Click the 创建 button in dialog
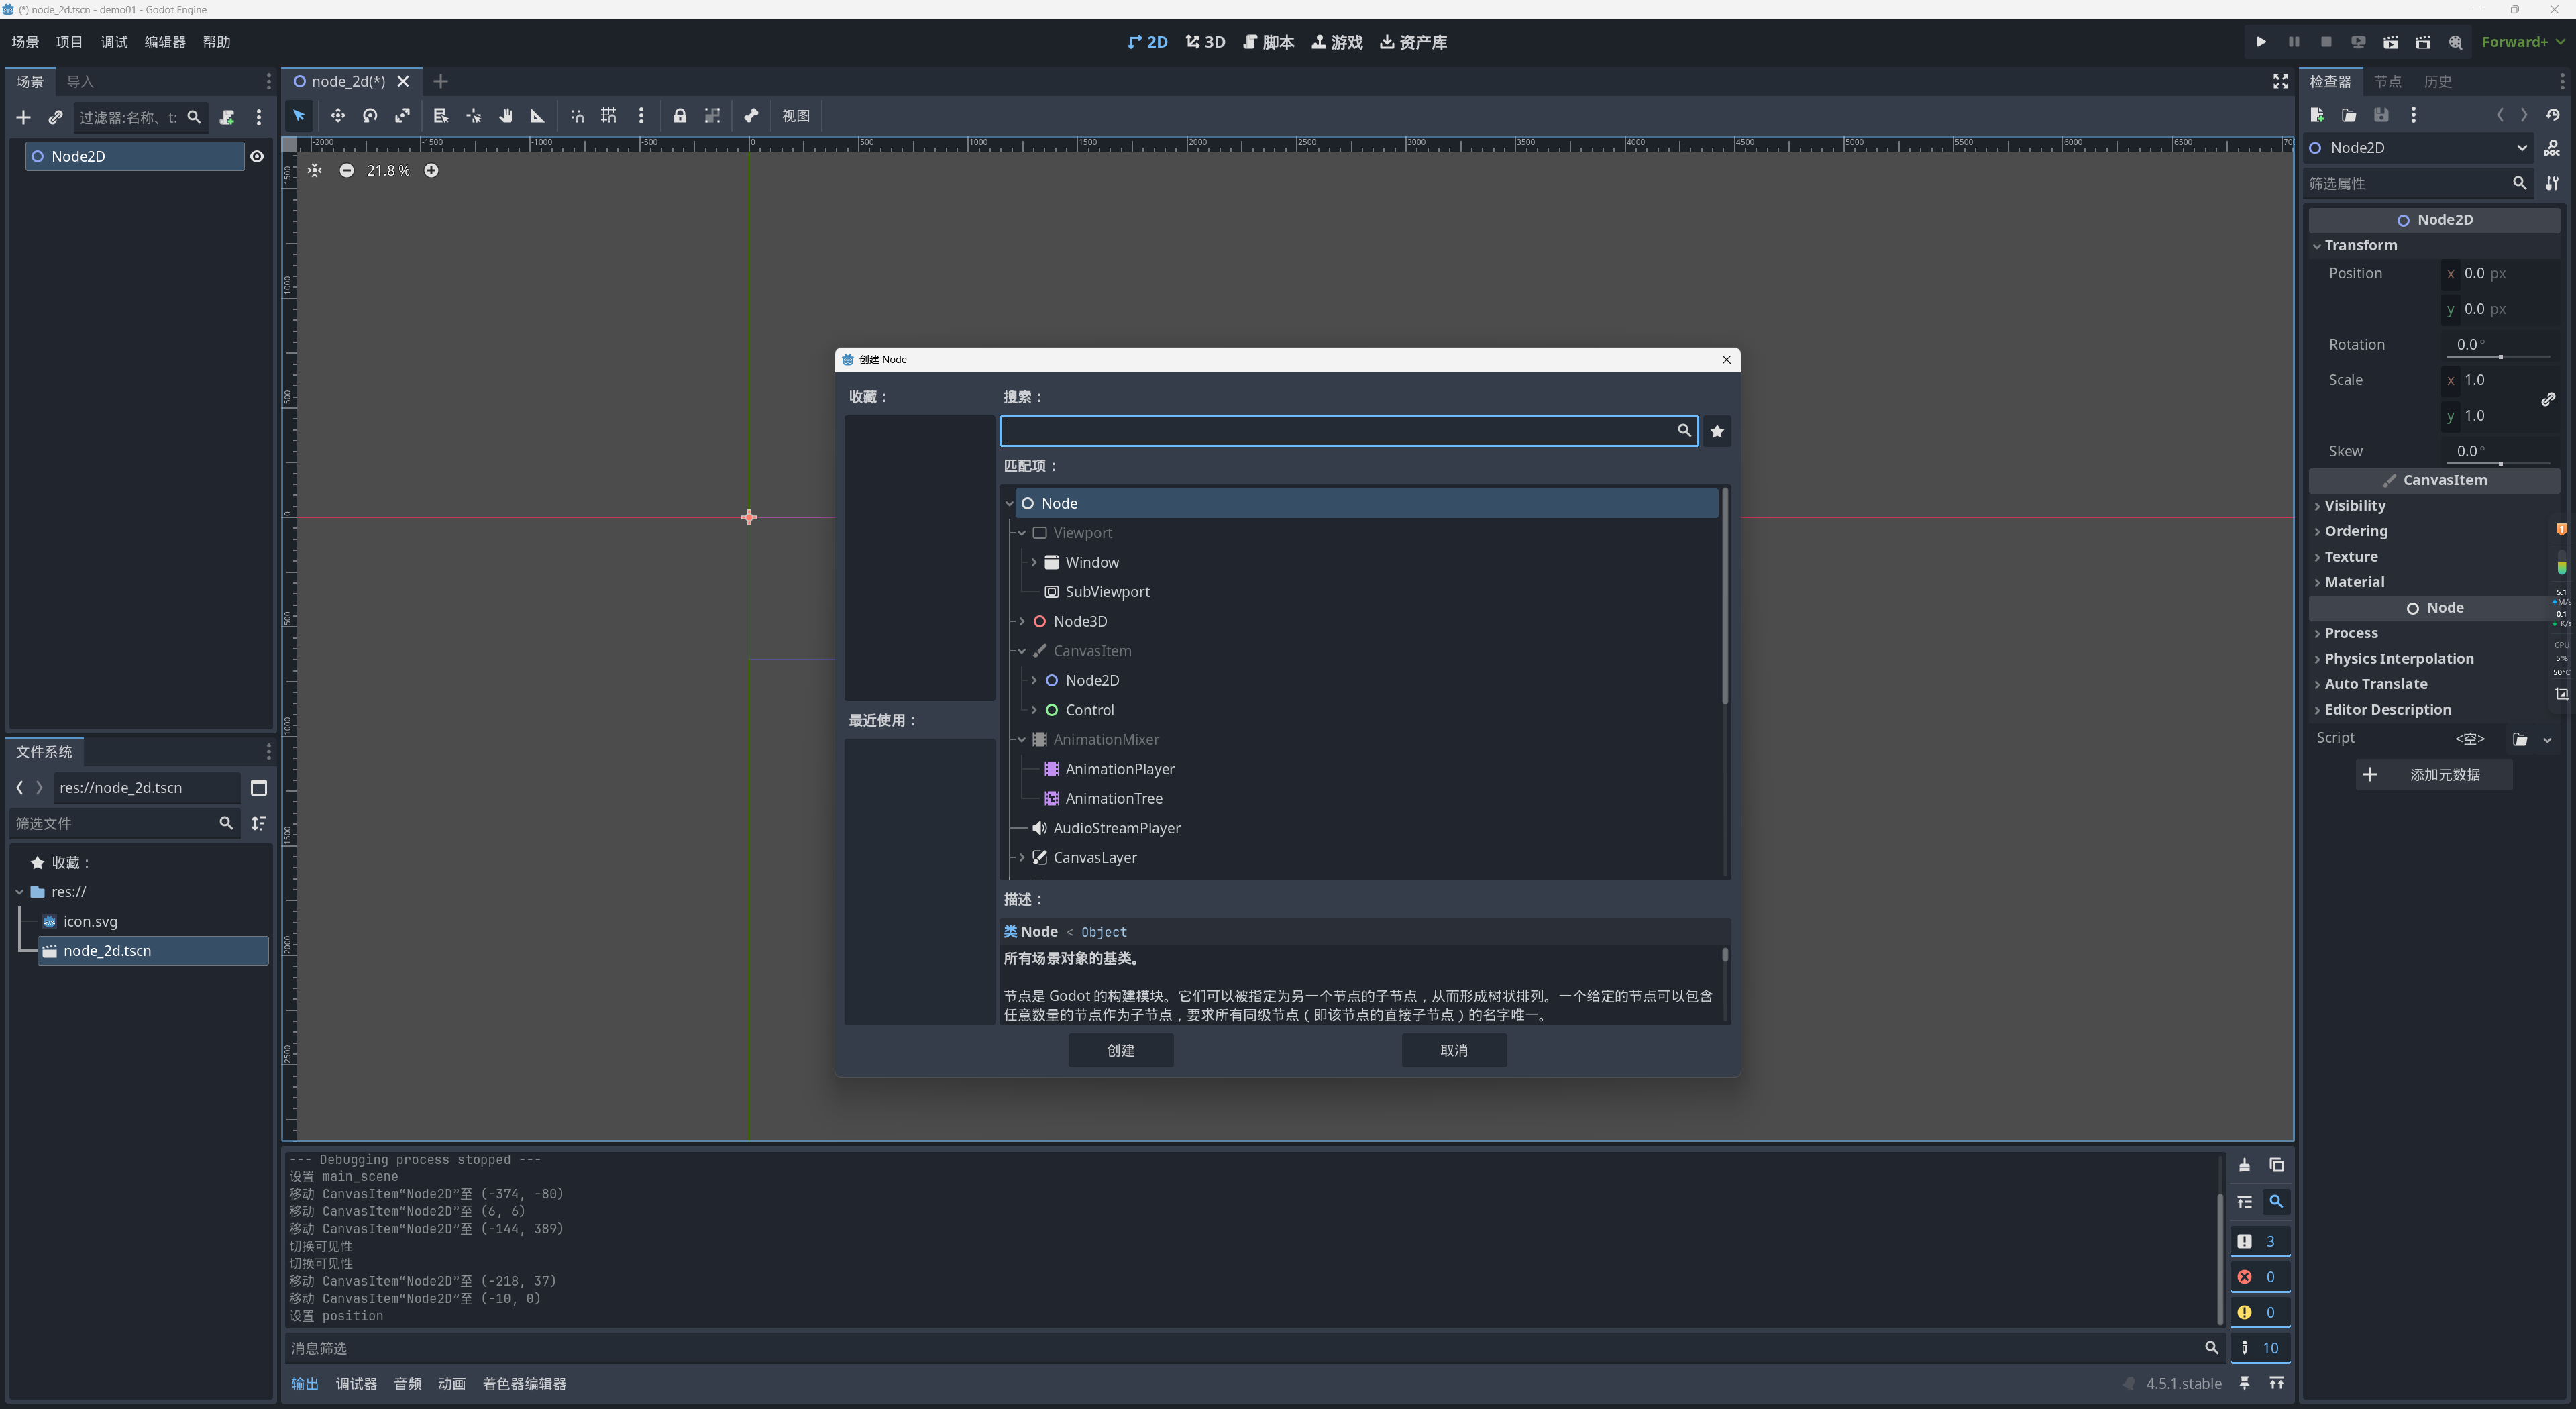Image resolution: width=2576 pixels, height=1409 pixels. pyautogui.click(x=1120, y=1050)
